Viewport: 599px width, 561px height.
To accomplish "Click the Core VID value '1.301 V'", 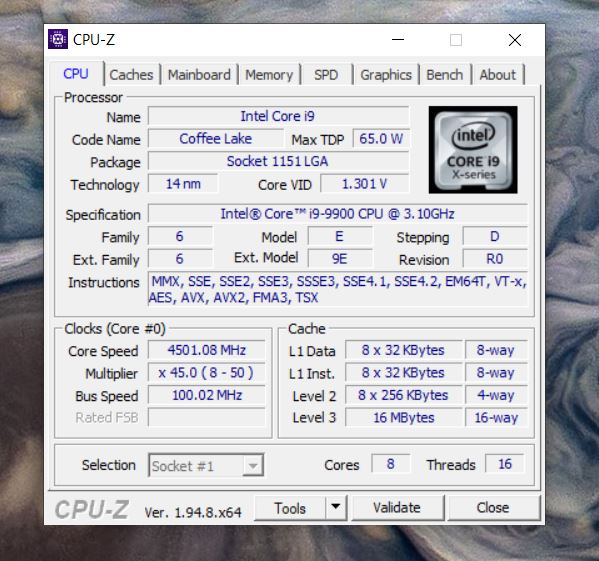I will tap(365, 184).
